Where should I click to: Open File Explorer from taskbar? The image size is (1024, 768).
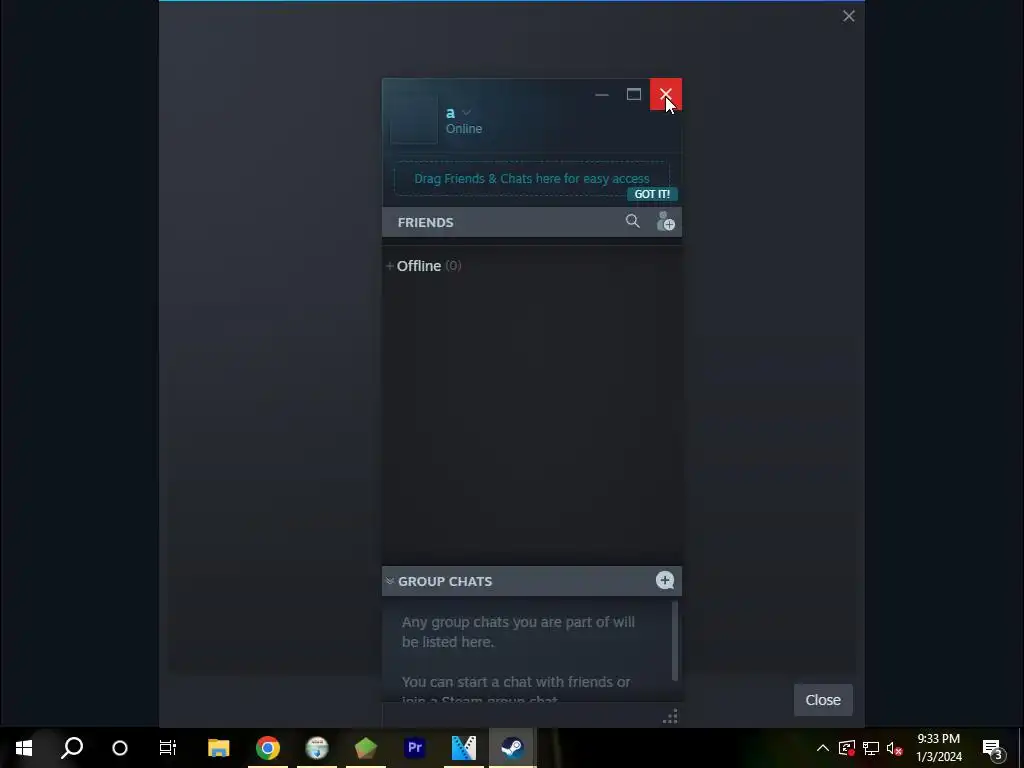point(219,748)
